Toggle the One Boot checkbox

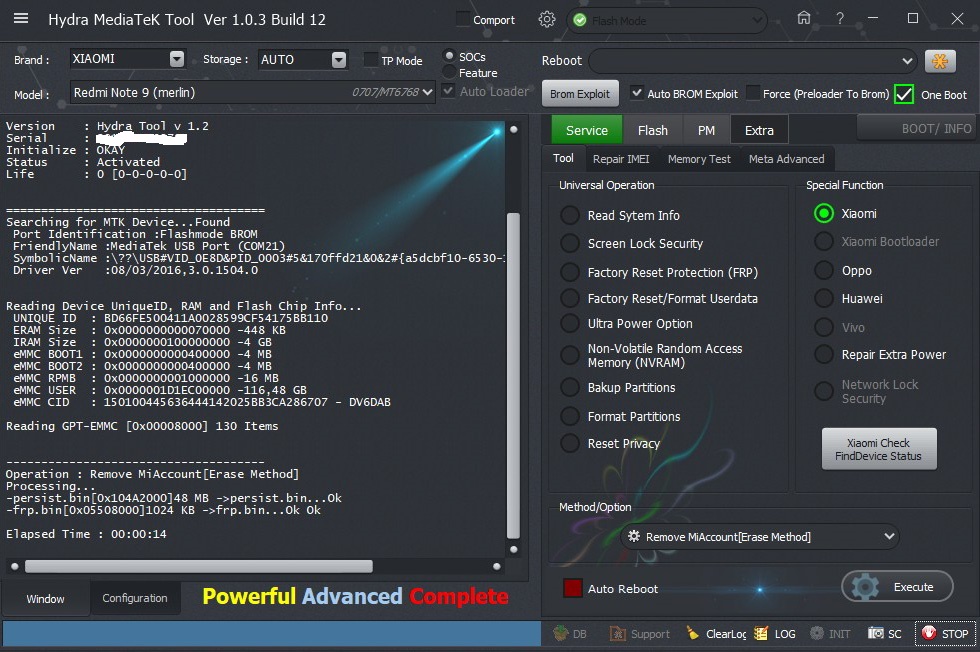904,94
